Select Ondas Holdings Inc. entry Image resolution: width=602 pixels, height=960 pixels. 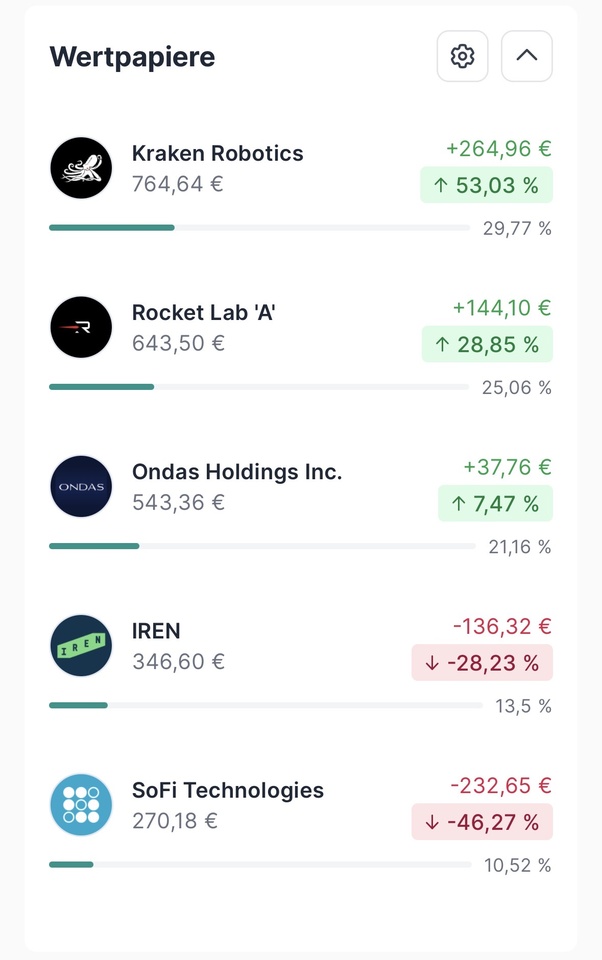coord(236,472)
